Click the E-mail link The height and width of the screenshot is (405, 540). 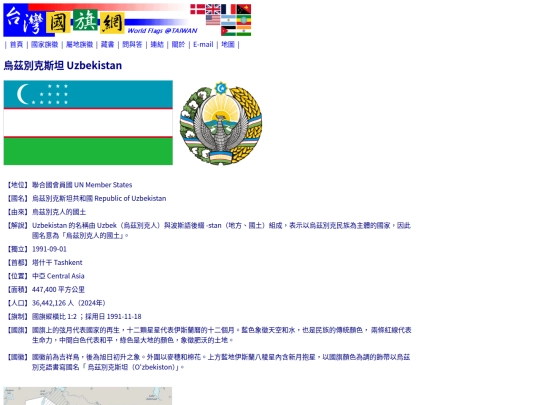[203, 44]
